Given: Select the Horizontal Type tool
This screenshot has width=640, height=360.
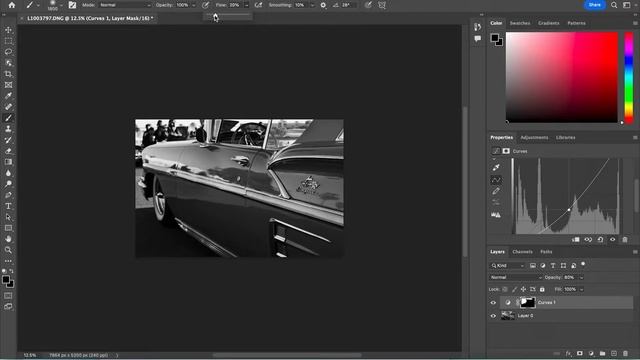Looking at the screenshot, I should 8,206.
